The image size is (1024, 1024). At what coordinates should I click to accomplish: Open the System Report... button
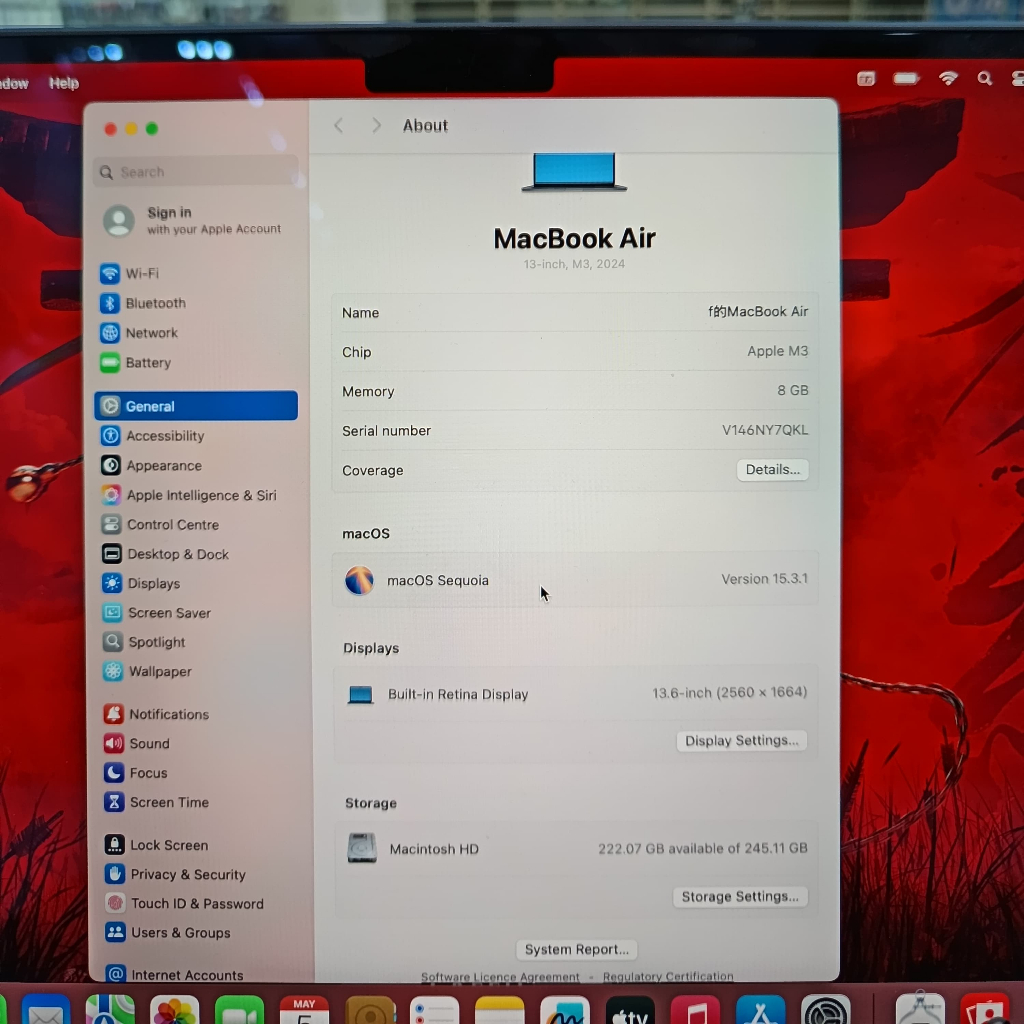point(576,950)
